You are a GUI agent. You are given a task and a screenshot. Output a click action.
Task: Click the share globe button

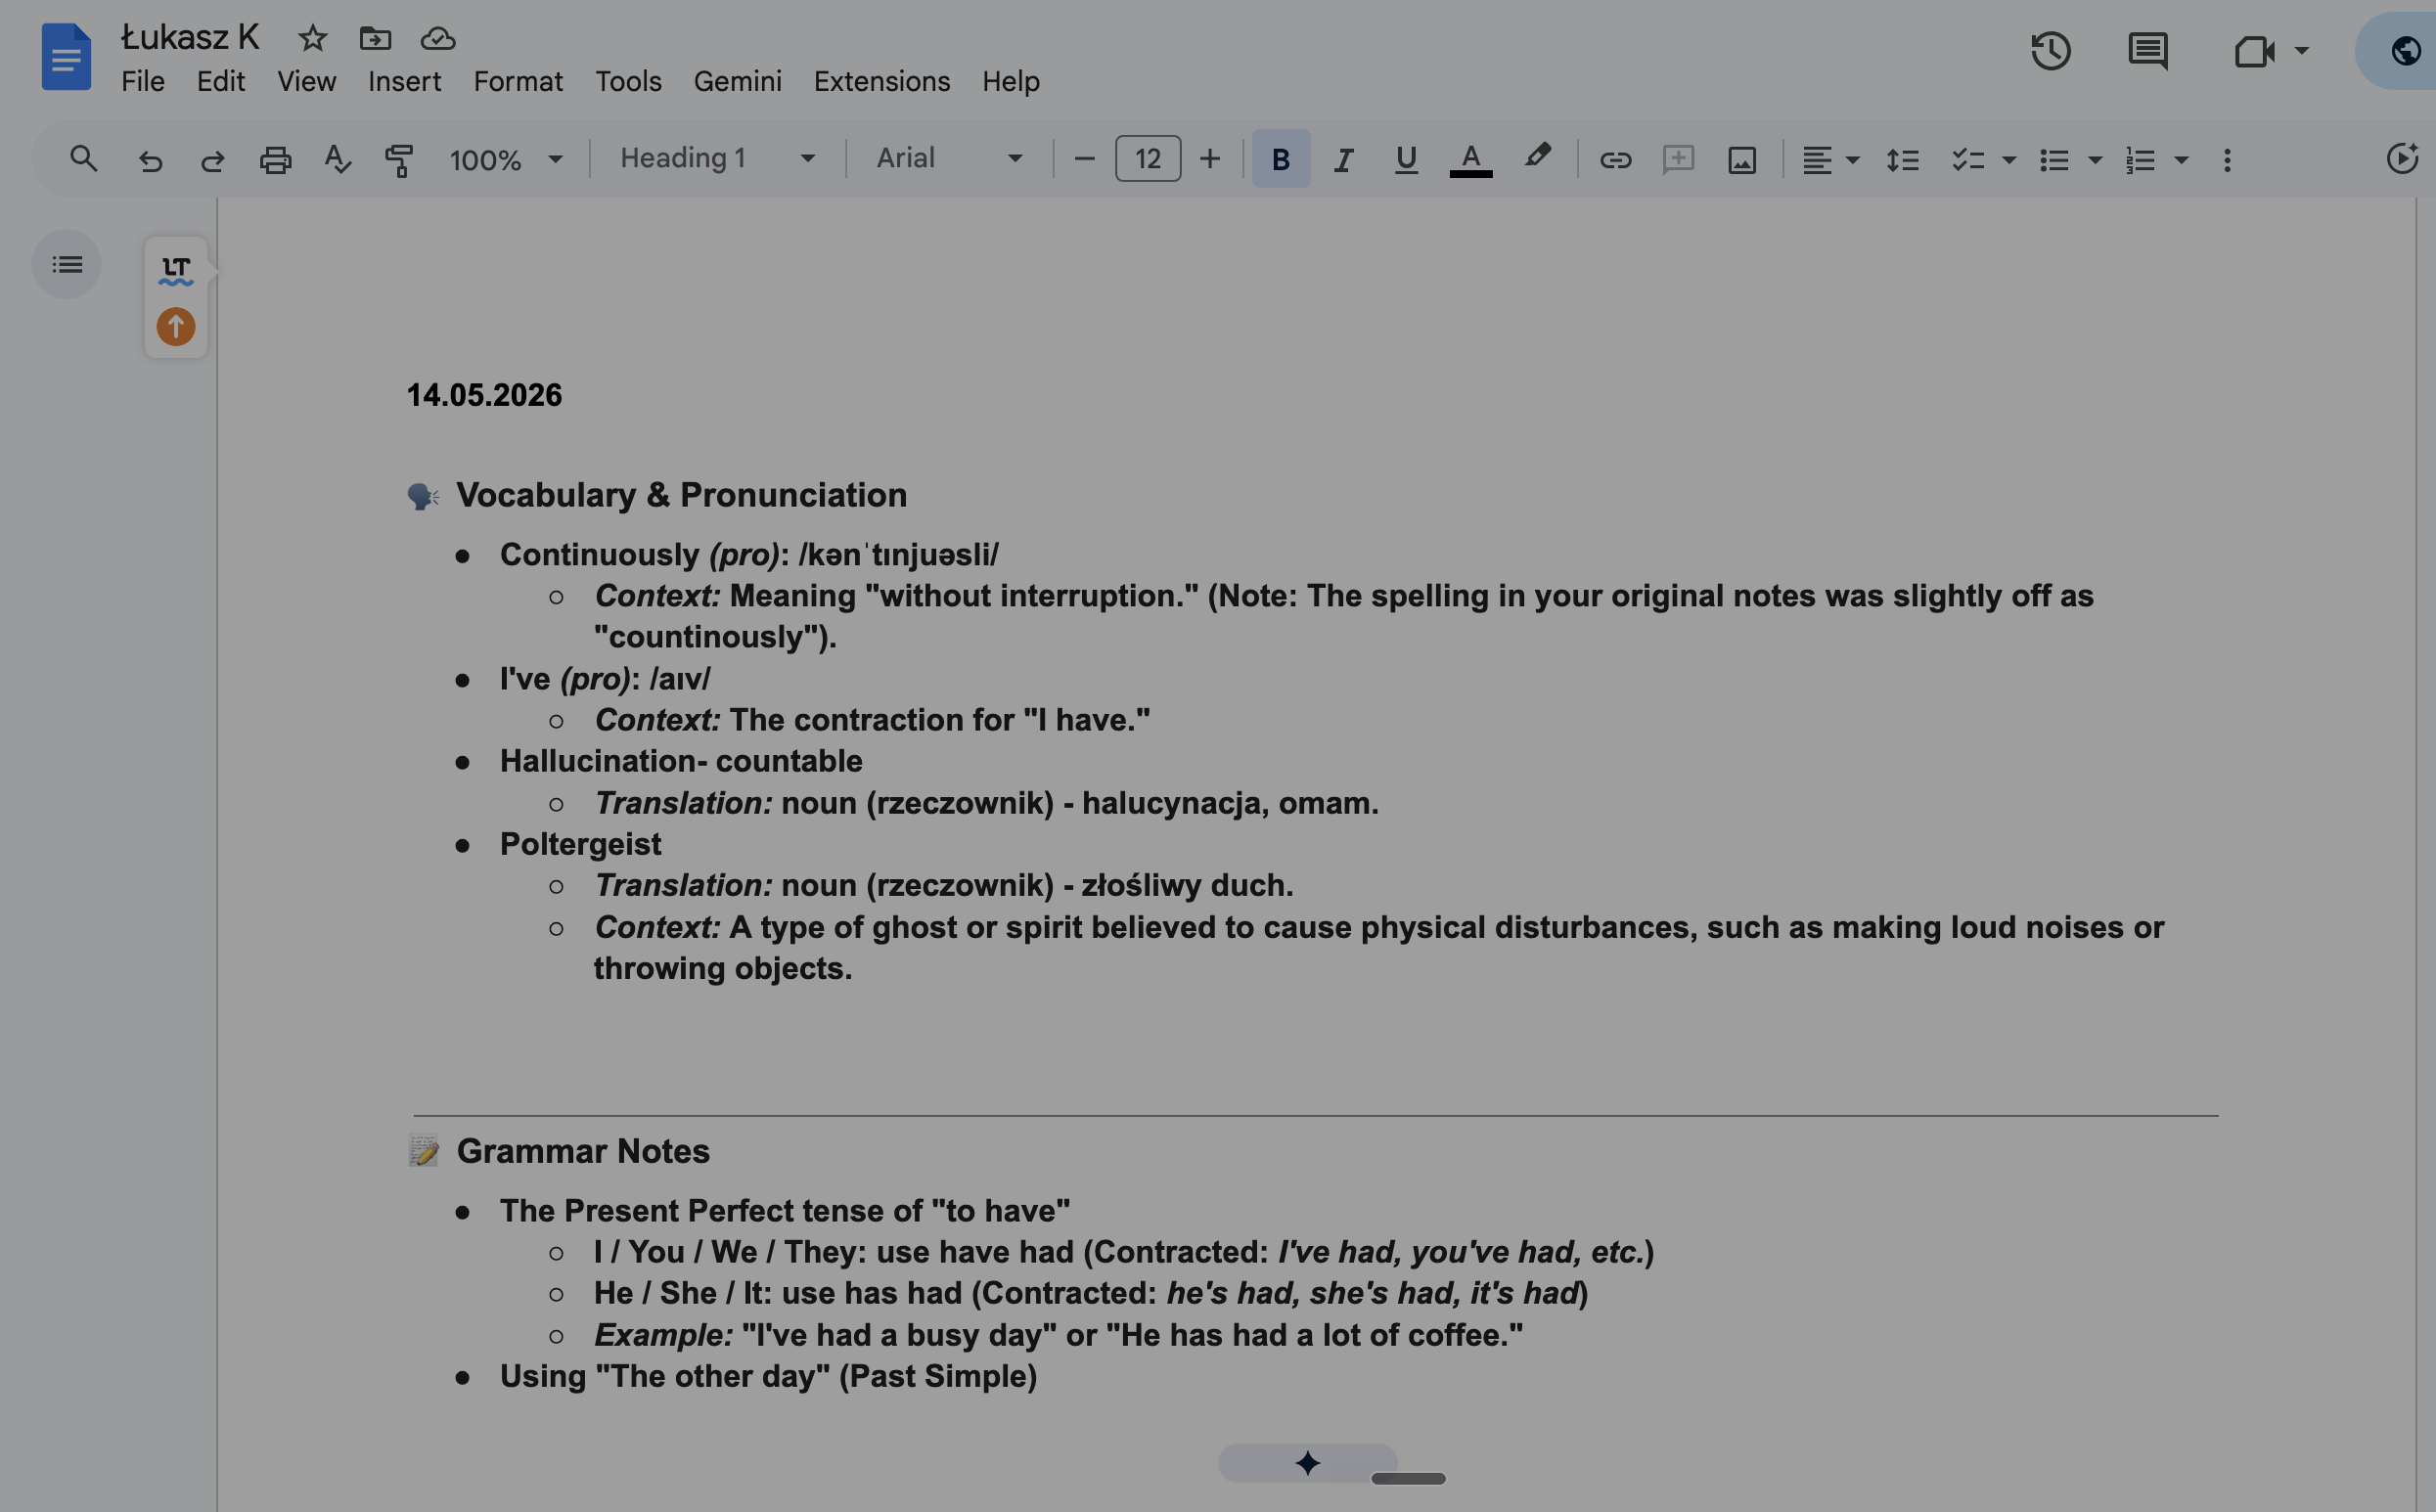point(2405,51)
